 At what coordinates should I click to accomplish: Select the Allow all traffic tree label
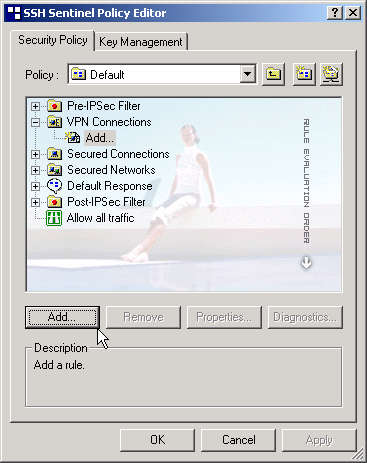point(100,218)
